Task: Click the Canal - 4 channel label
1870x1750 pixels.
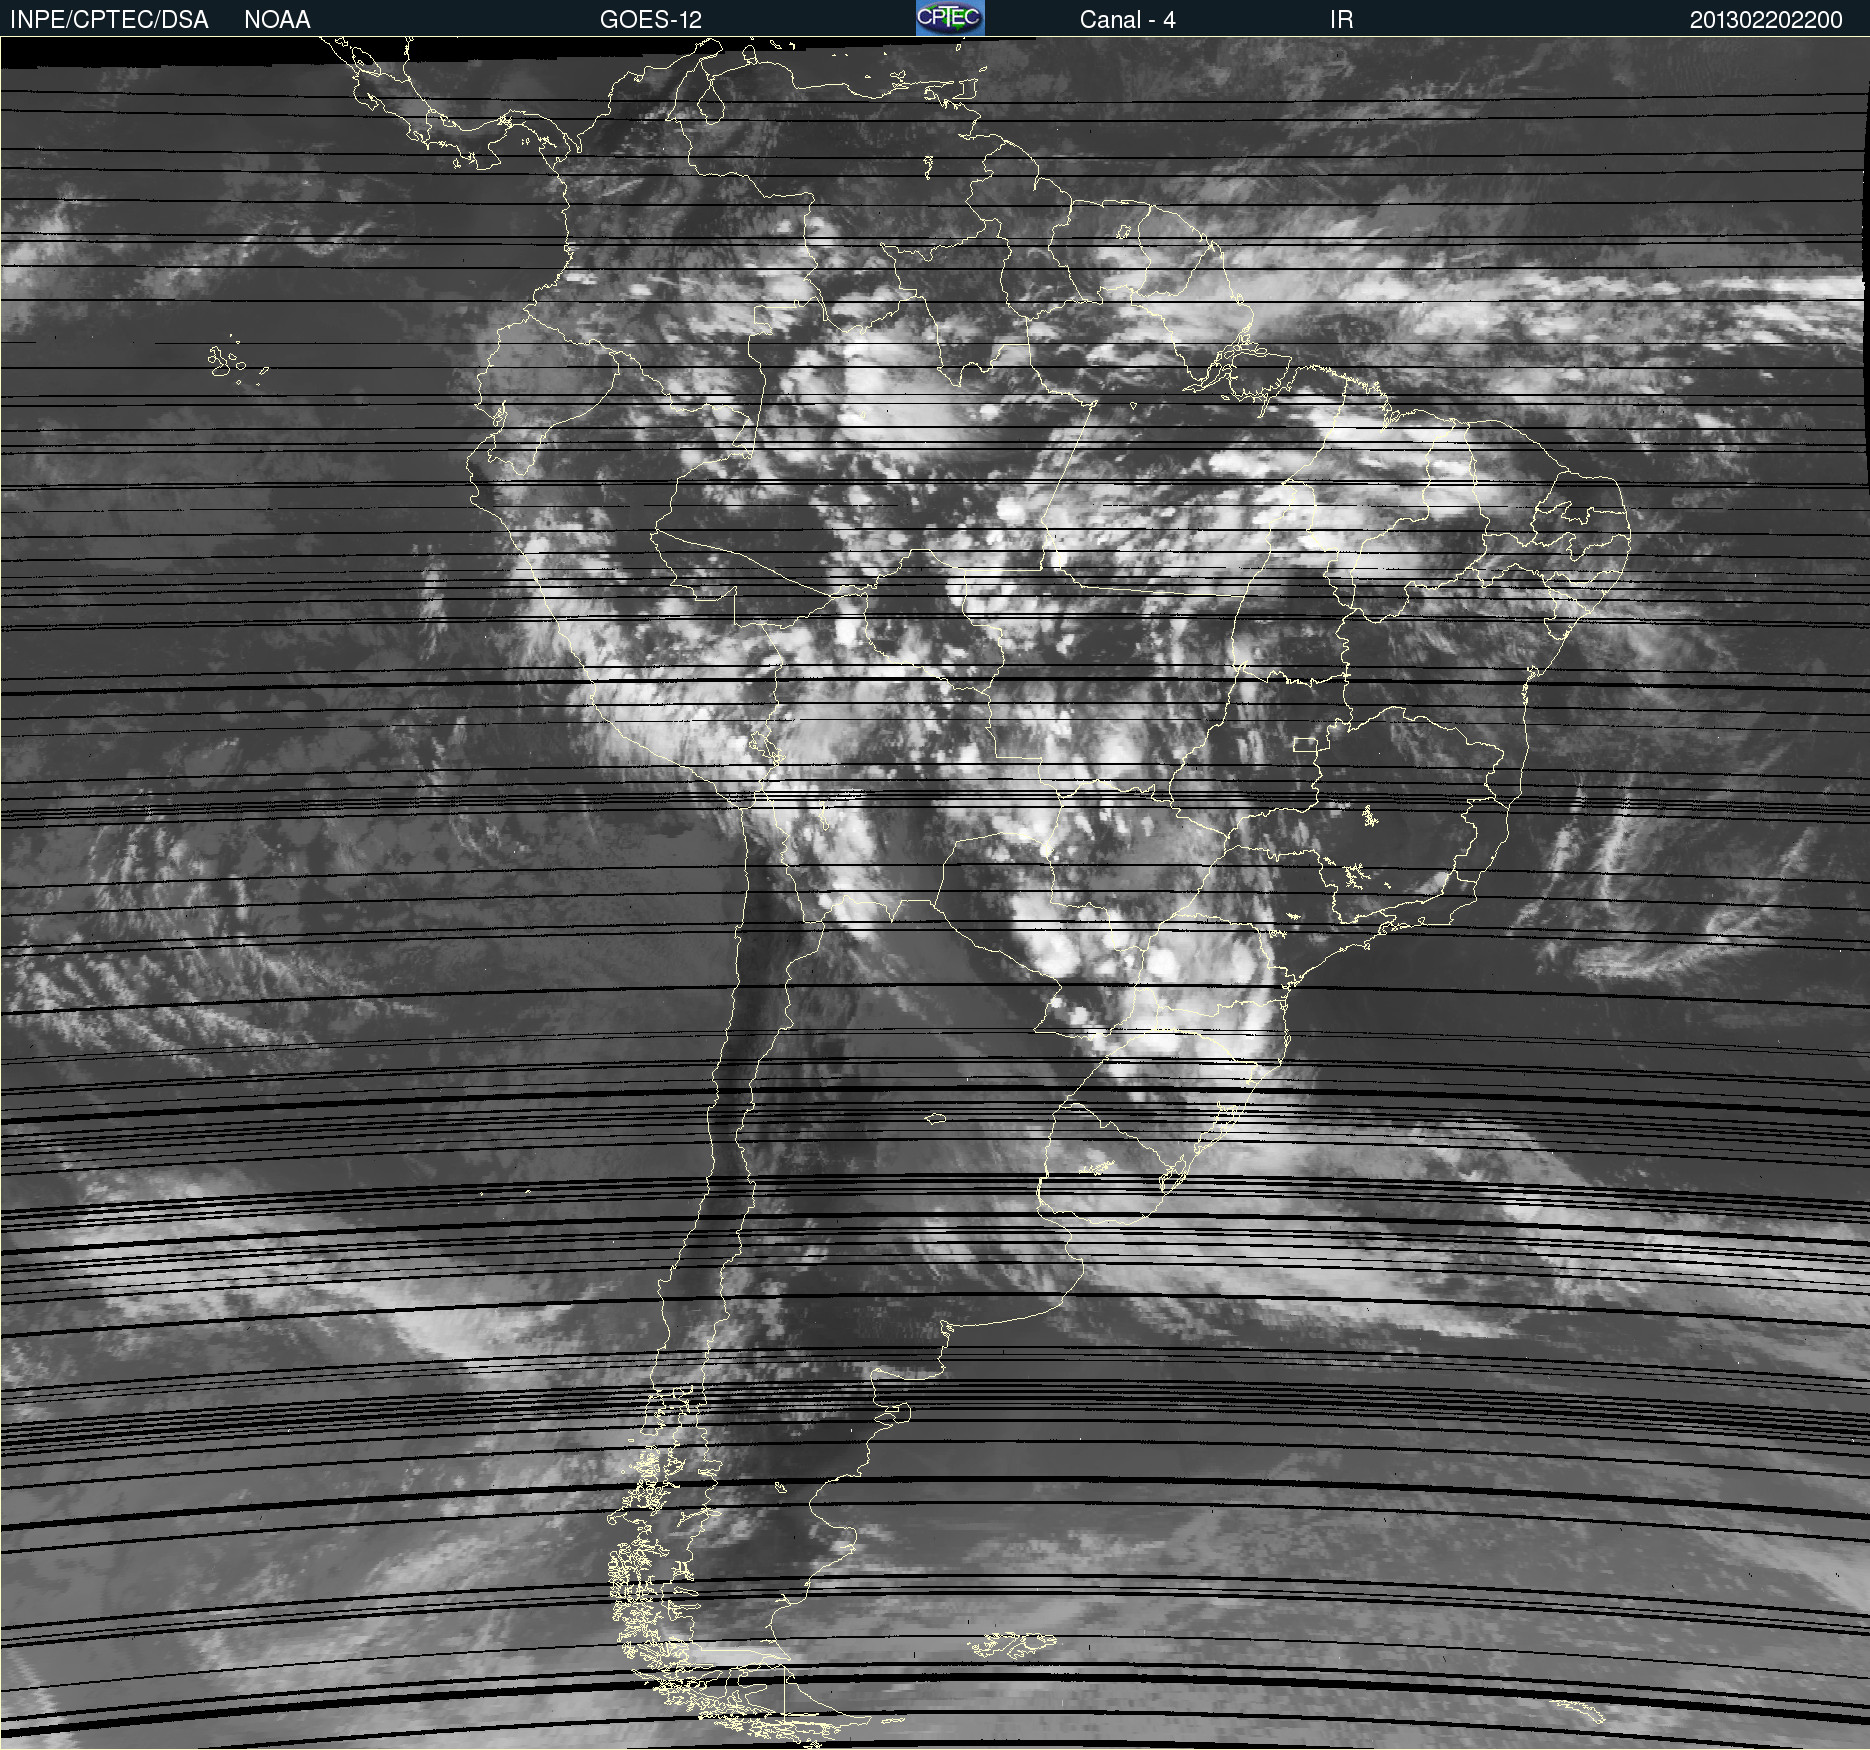Action: point(1127,20)
